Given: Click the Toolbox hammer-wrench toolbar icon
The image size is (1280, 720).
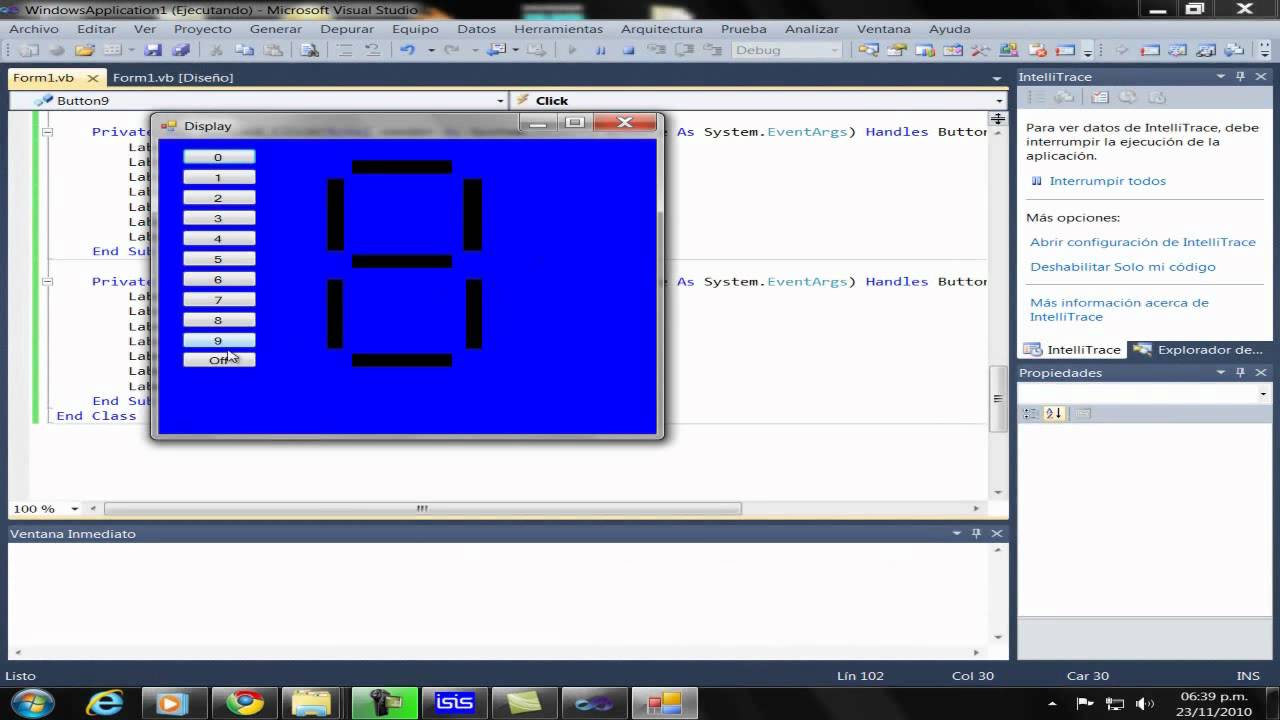Looking at the screenshot, I should pos(980,50).
